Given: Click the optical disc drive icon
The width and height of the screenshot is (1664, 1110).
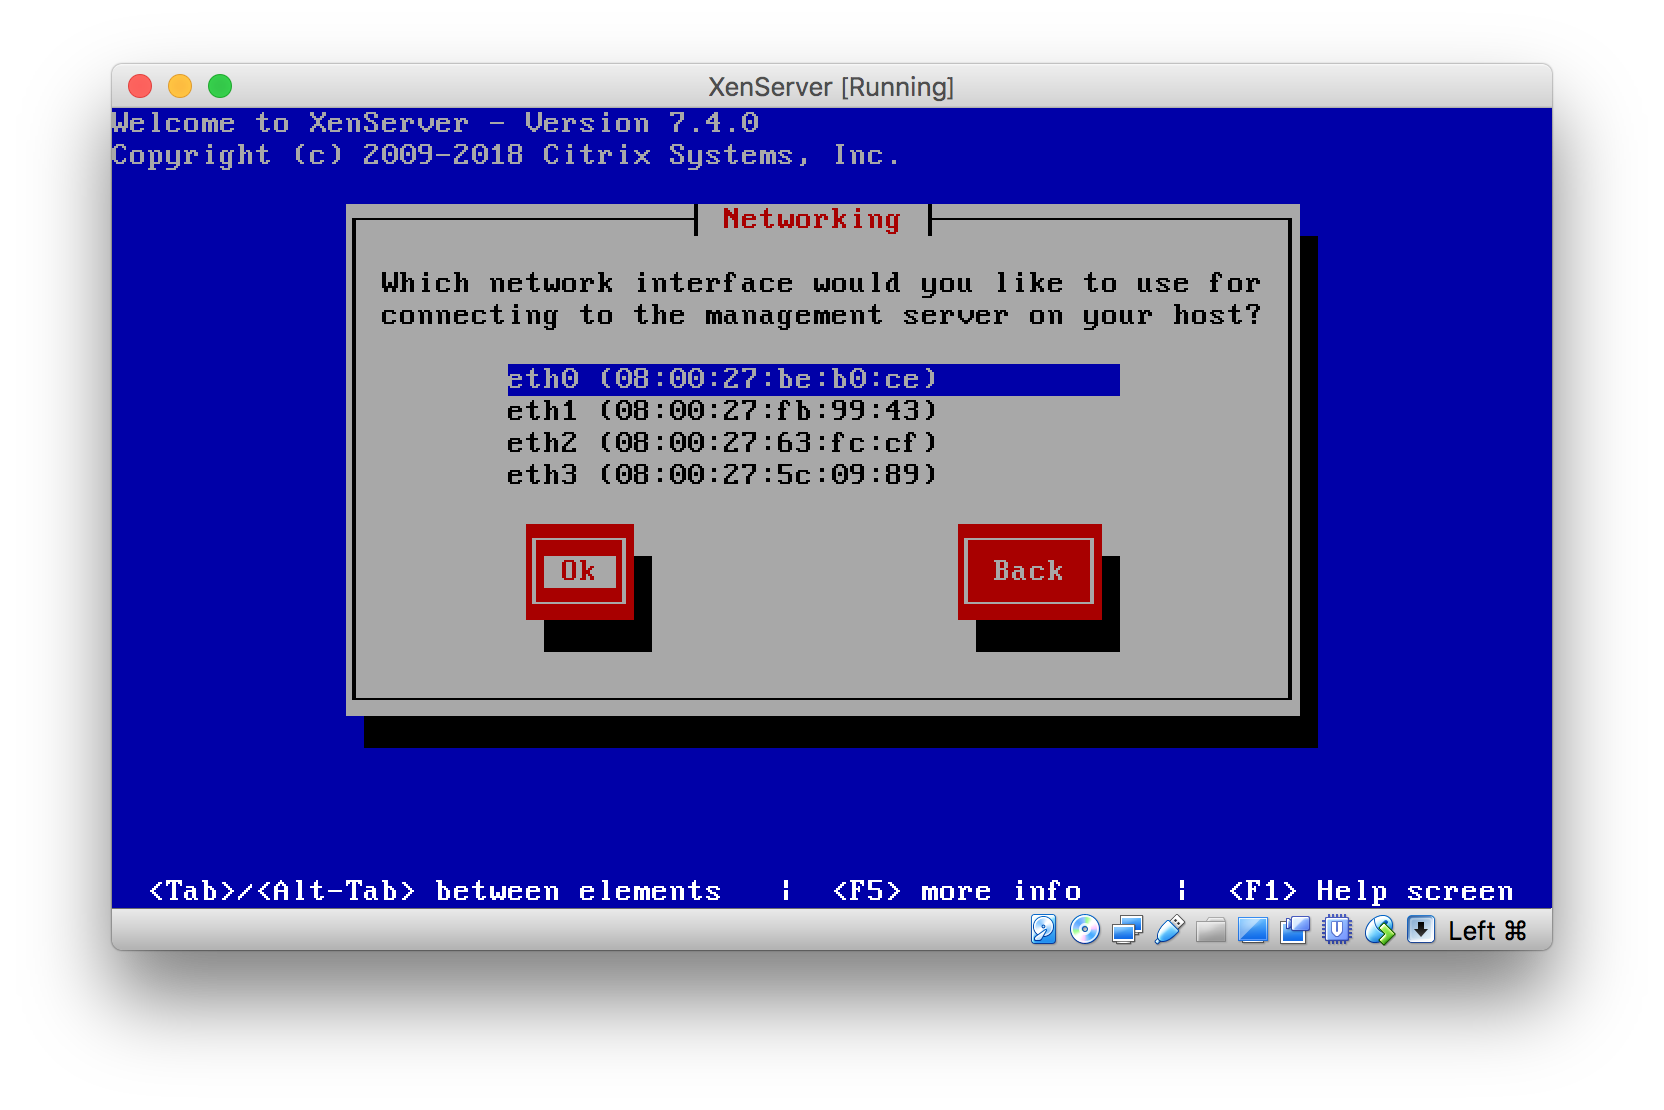Looking at the screenshot, I should 1085,930.
